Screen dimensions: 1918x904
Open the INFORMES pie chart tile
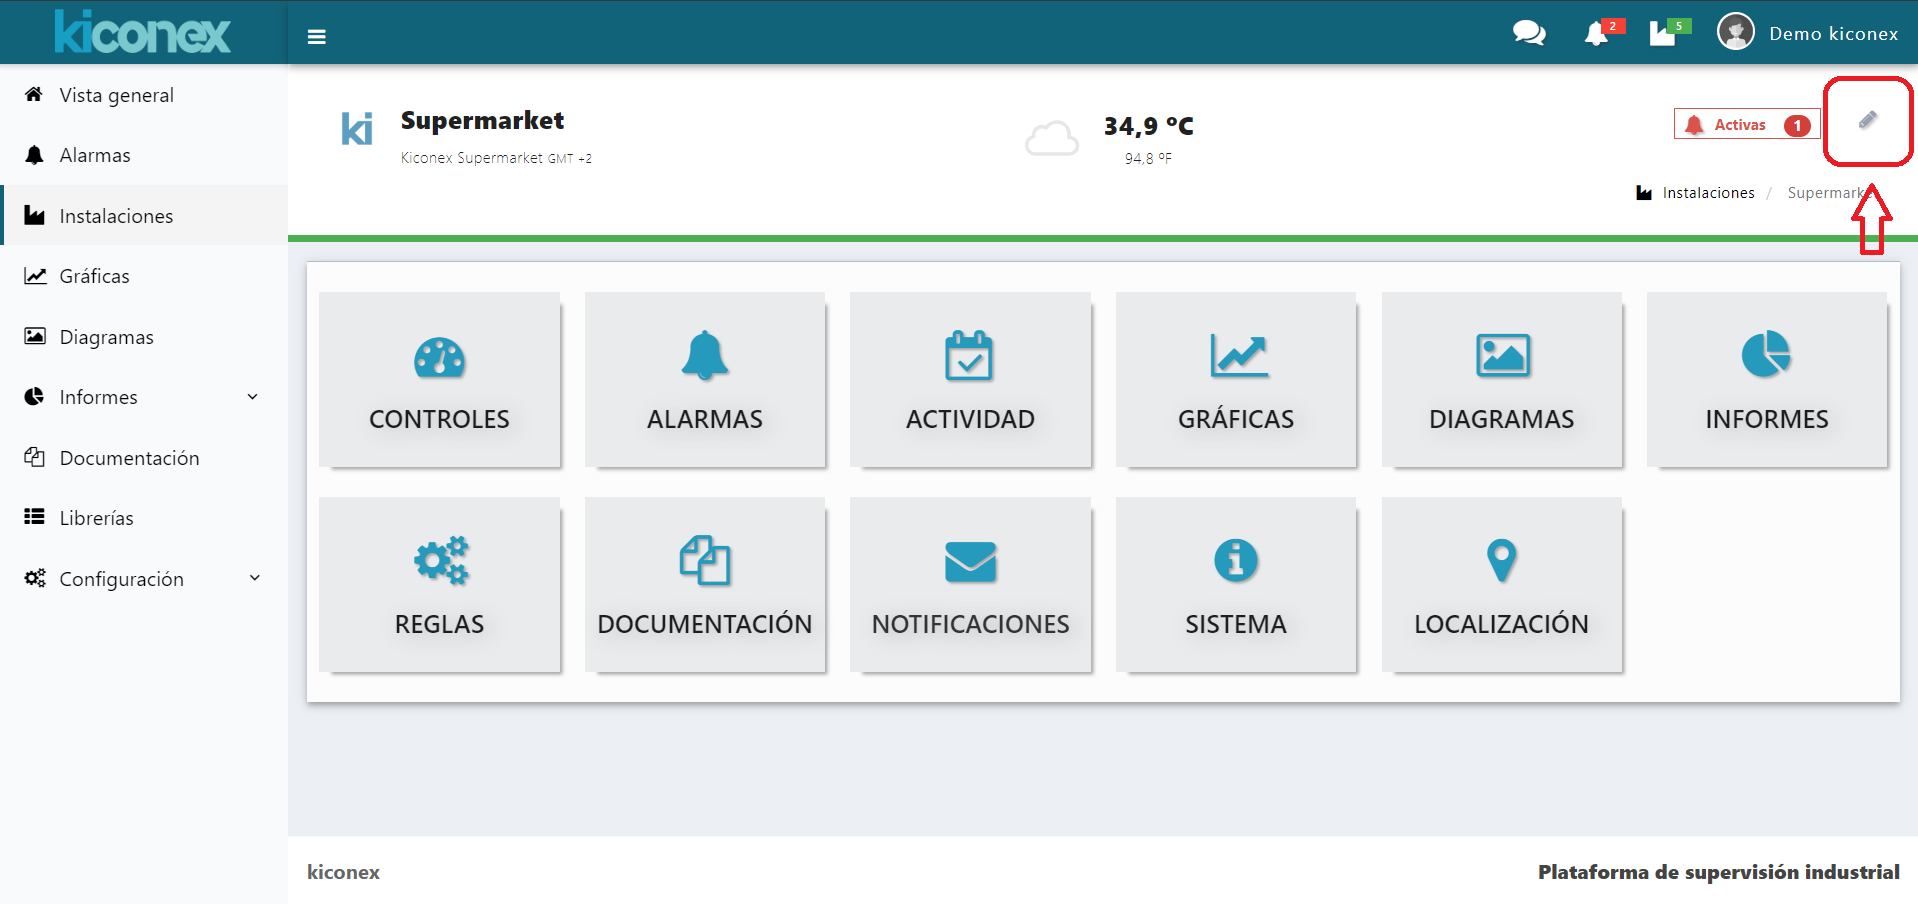click(1766, 380)
